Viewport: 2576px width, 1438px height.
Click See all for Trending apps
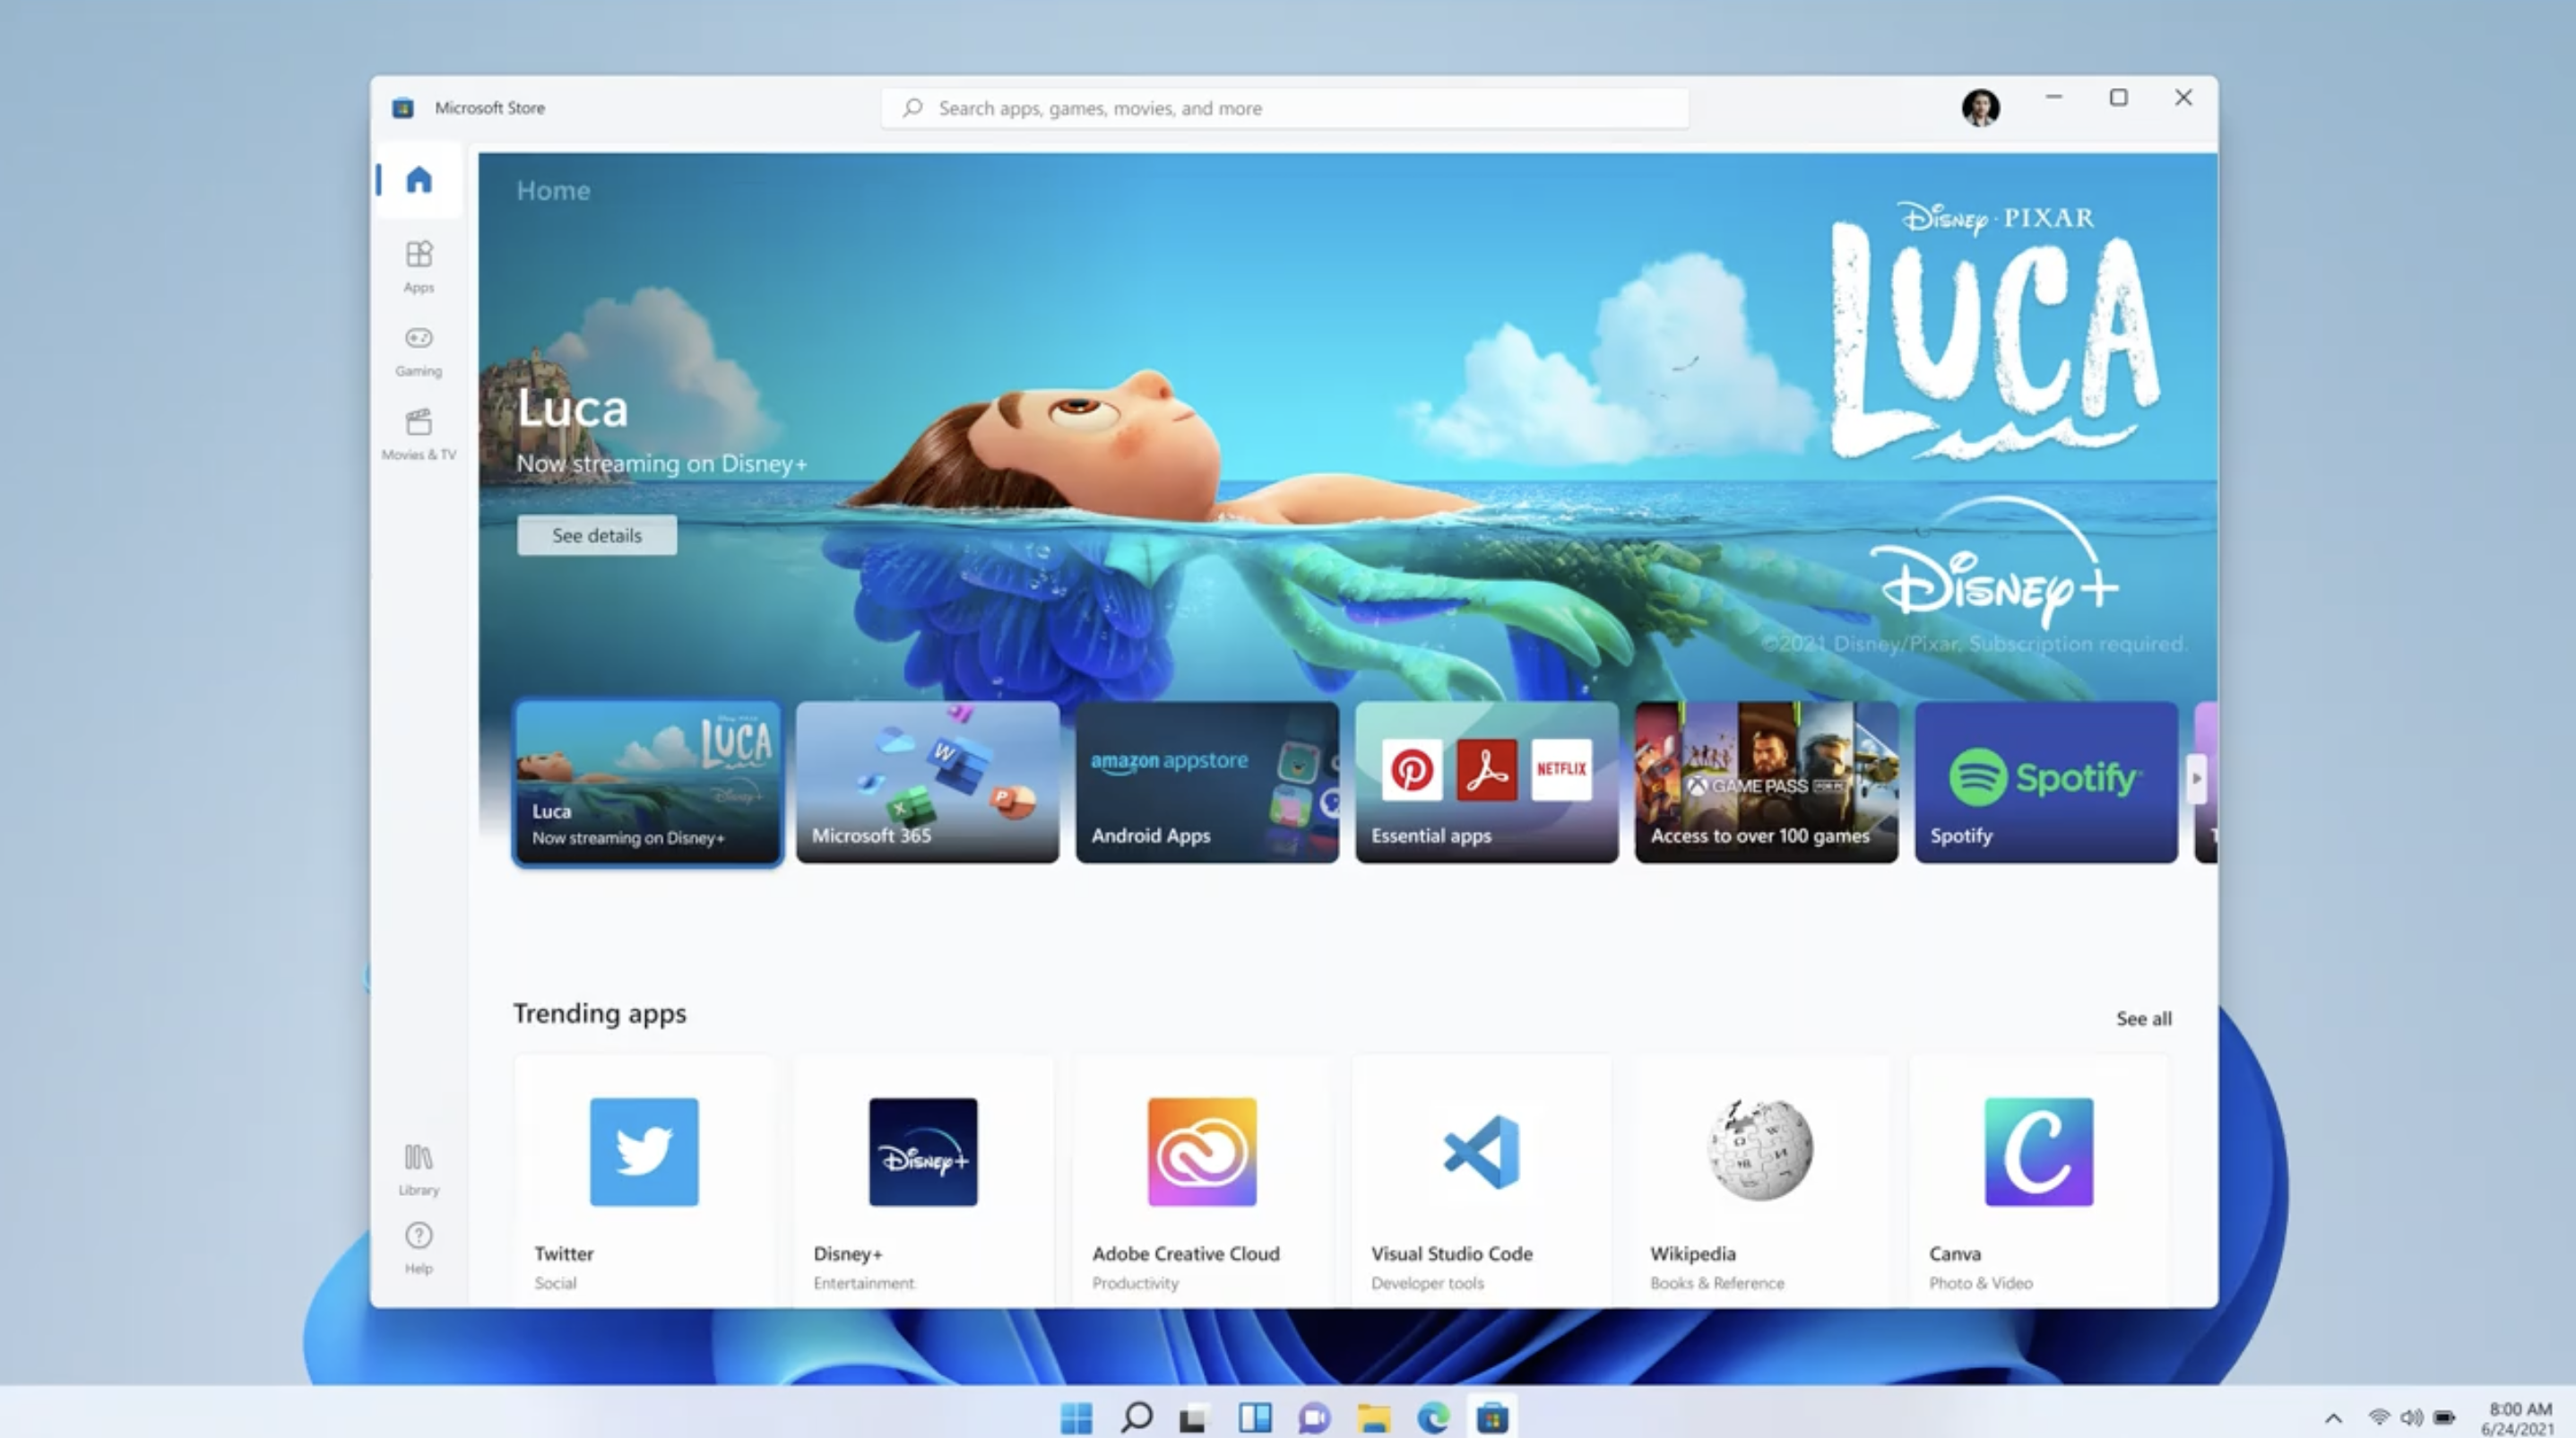coord(2143,1018)
